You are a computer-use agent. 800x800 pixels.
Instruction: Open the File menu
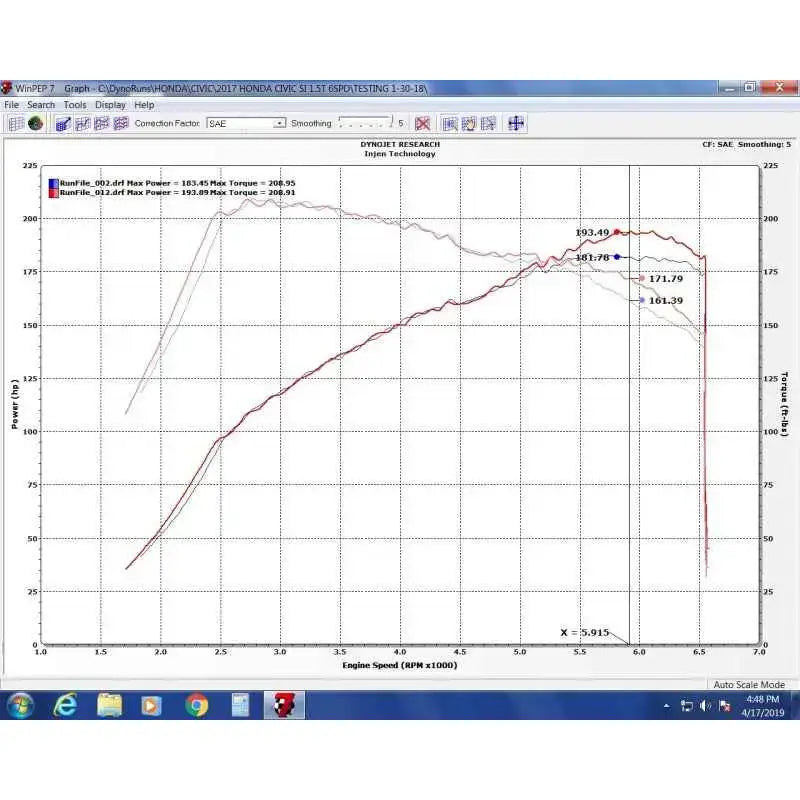[11, 105]
